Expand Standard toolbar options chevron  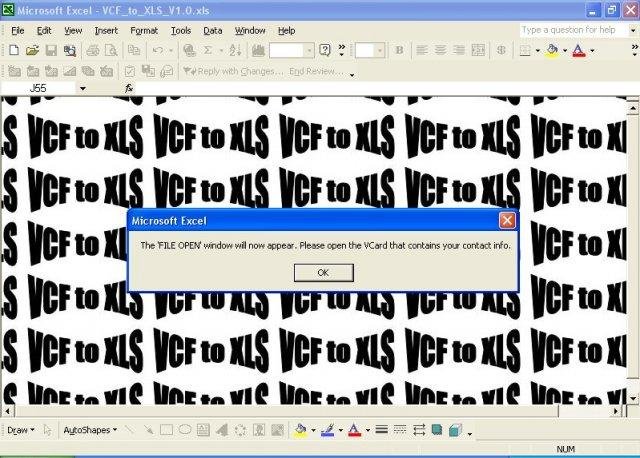pyautogui.click(x=342, y=50)
